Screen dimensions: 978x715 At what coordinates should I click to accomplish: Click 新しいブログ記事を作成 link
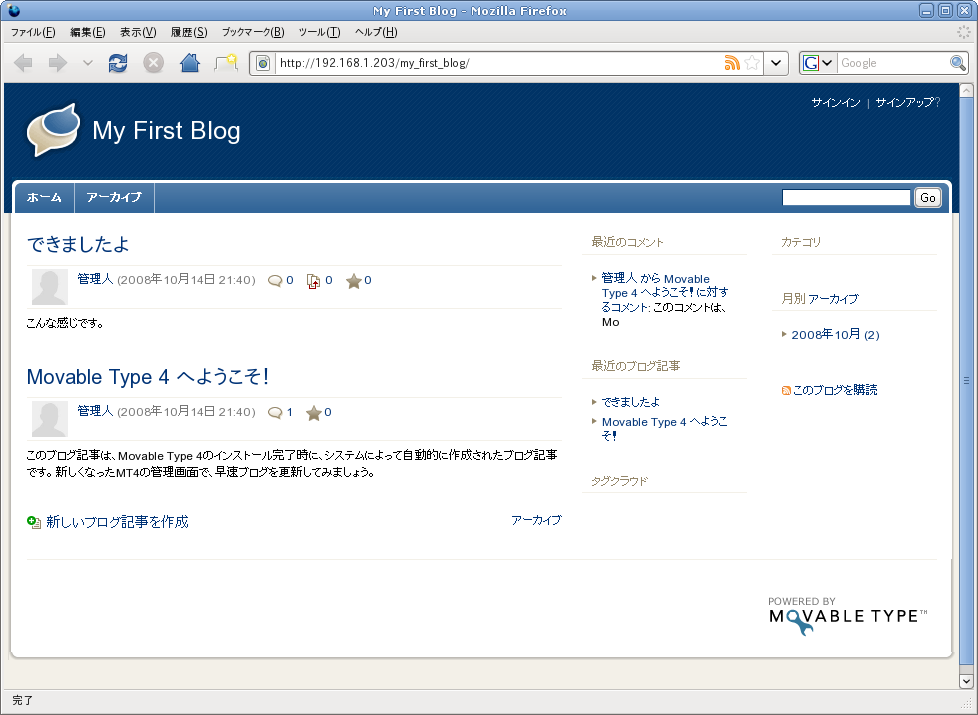point(117,522)
